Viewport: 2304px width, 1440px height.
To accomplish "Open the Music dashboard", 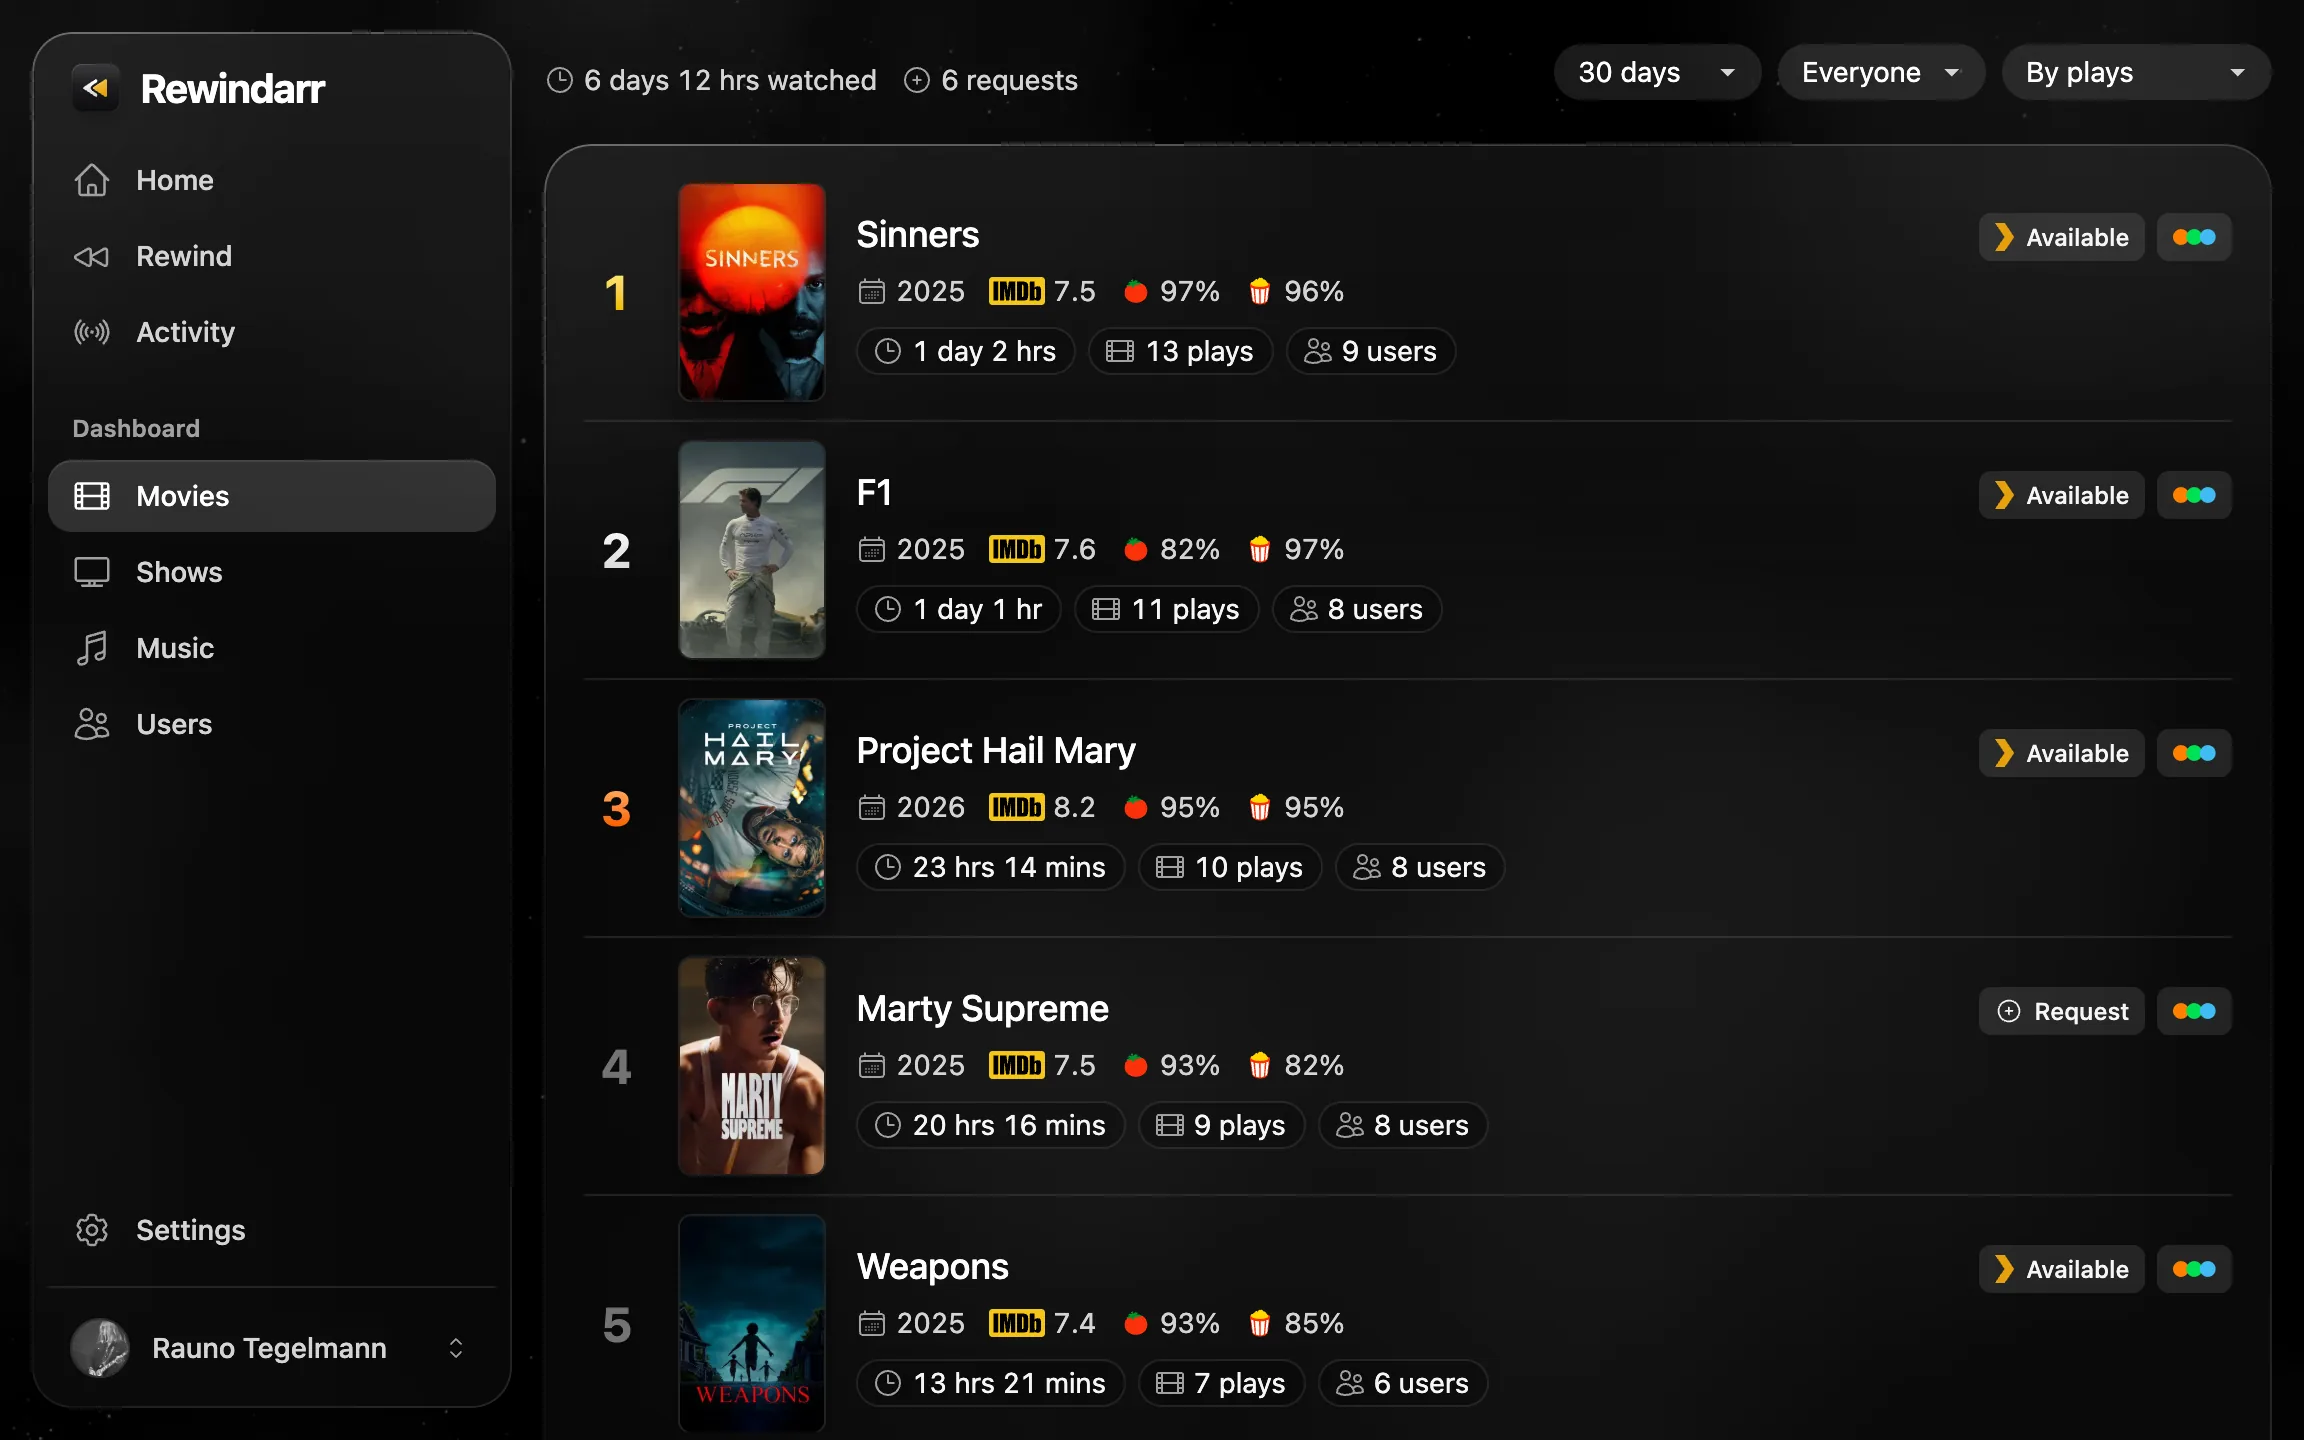I will 272,648.
